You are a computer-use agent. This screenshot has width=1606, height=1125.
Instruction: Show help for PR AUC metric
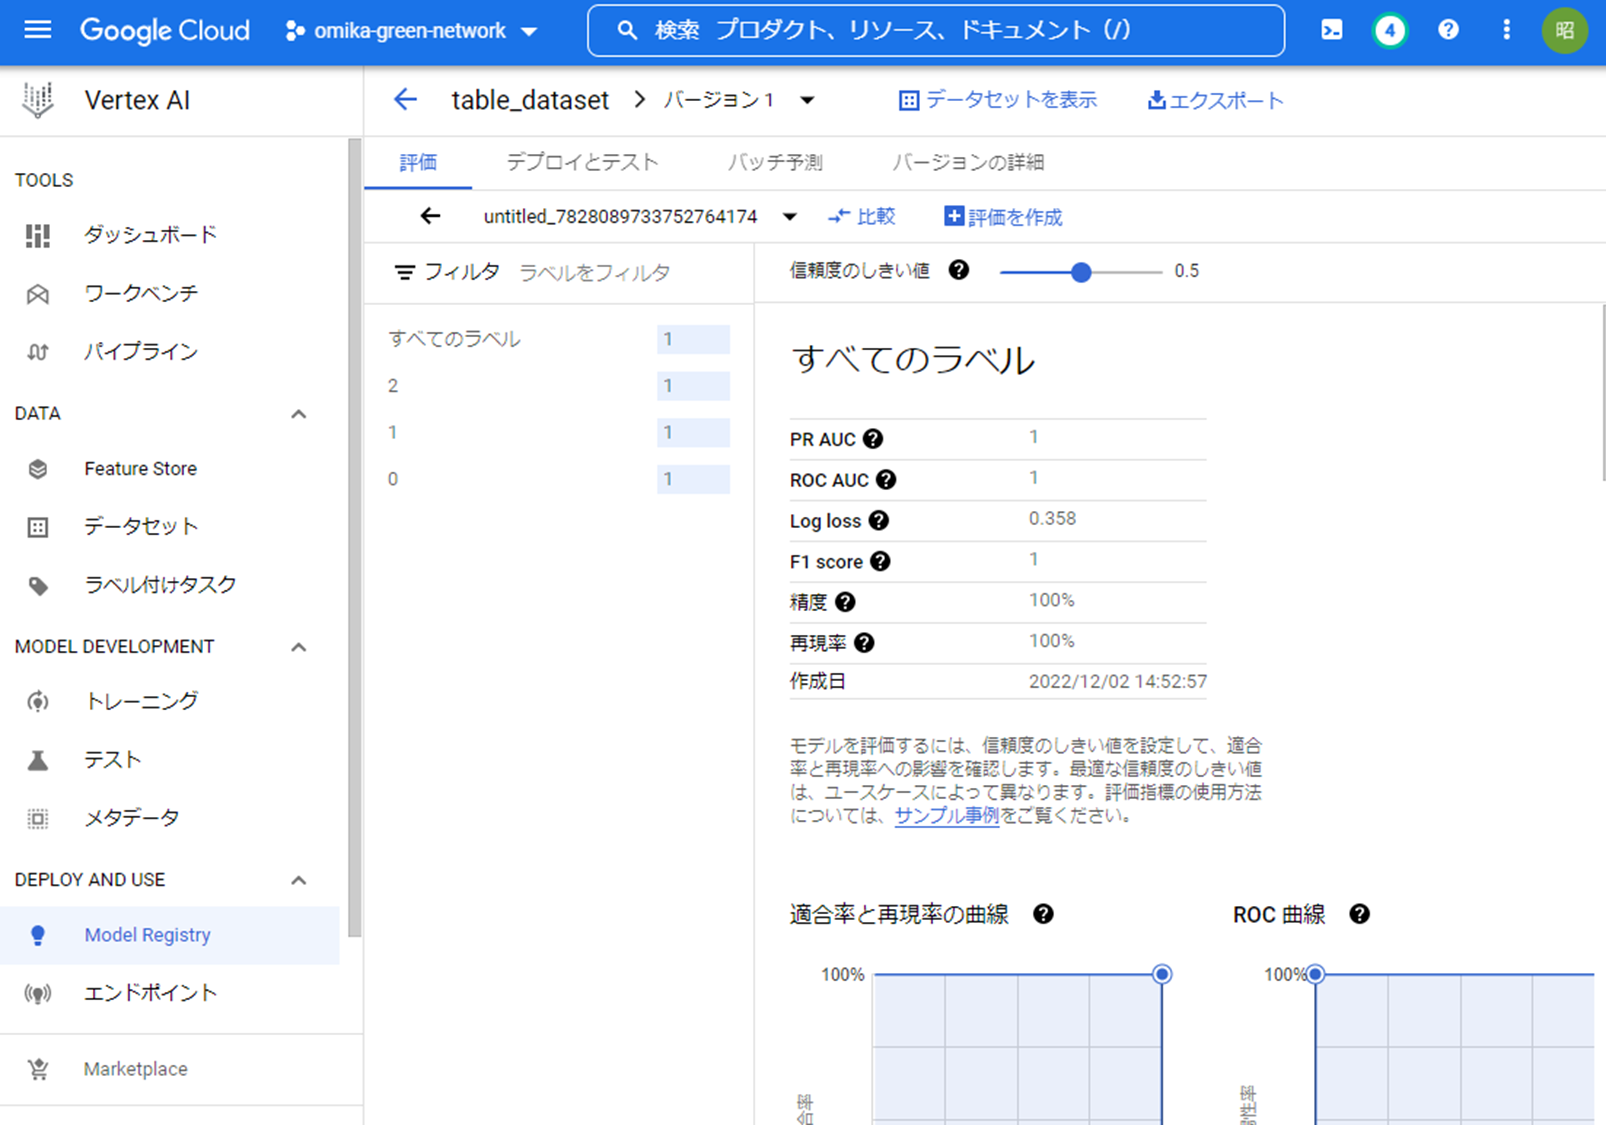(873, 439)
